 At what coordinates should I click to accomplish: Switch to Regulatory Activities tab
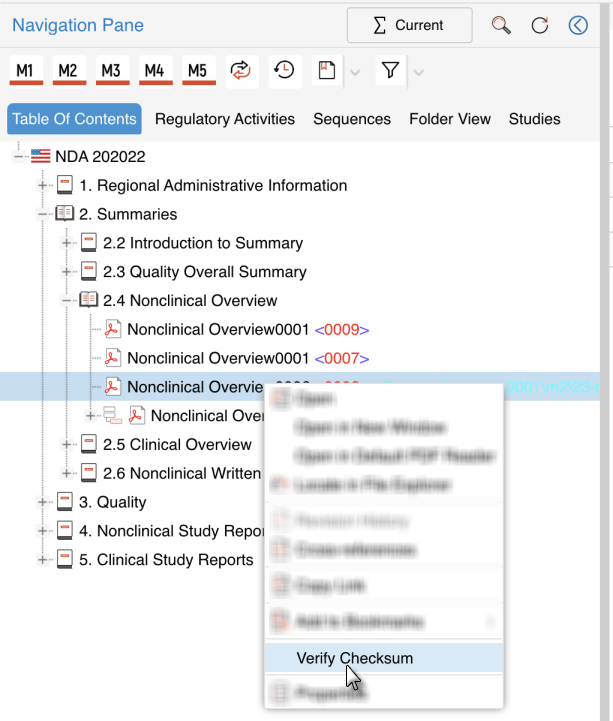pyautogui.click(x=225, y=119)
